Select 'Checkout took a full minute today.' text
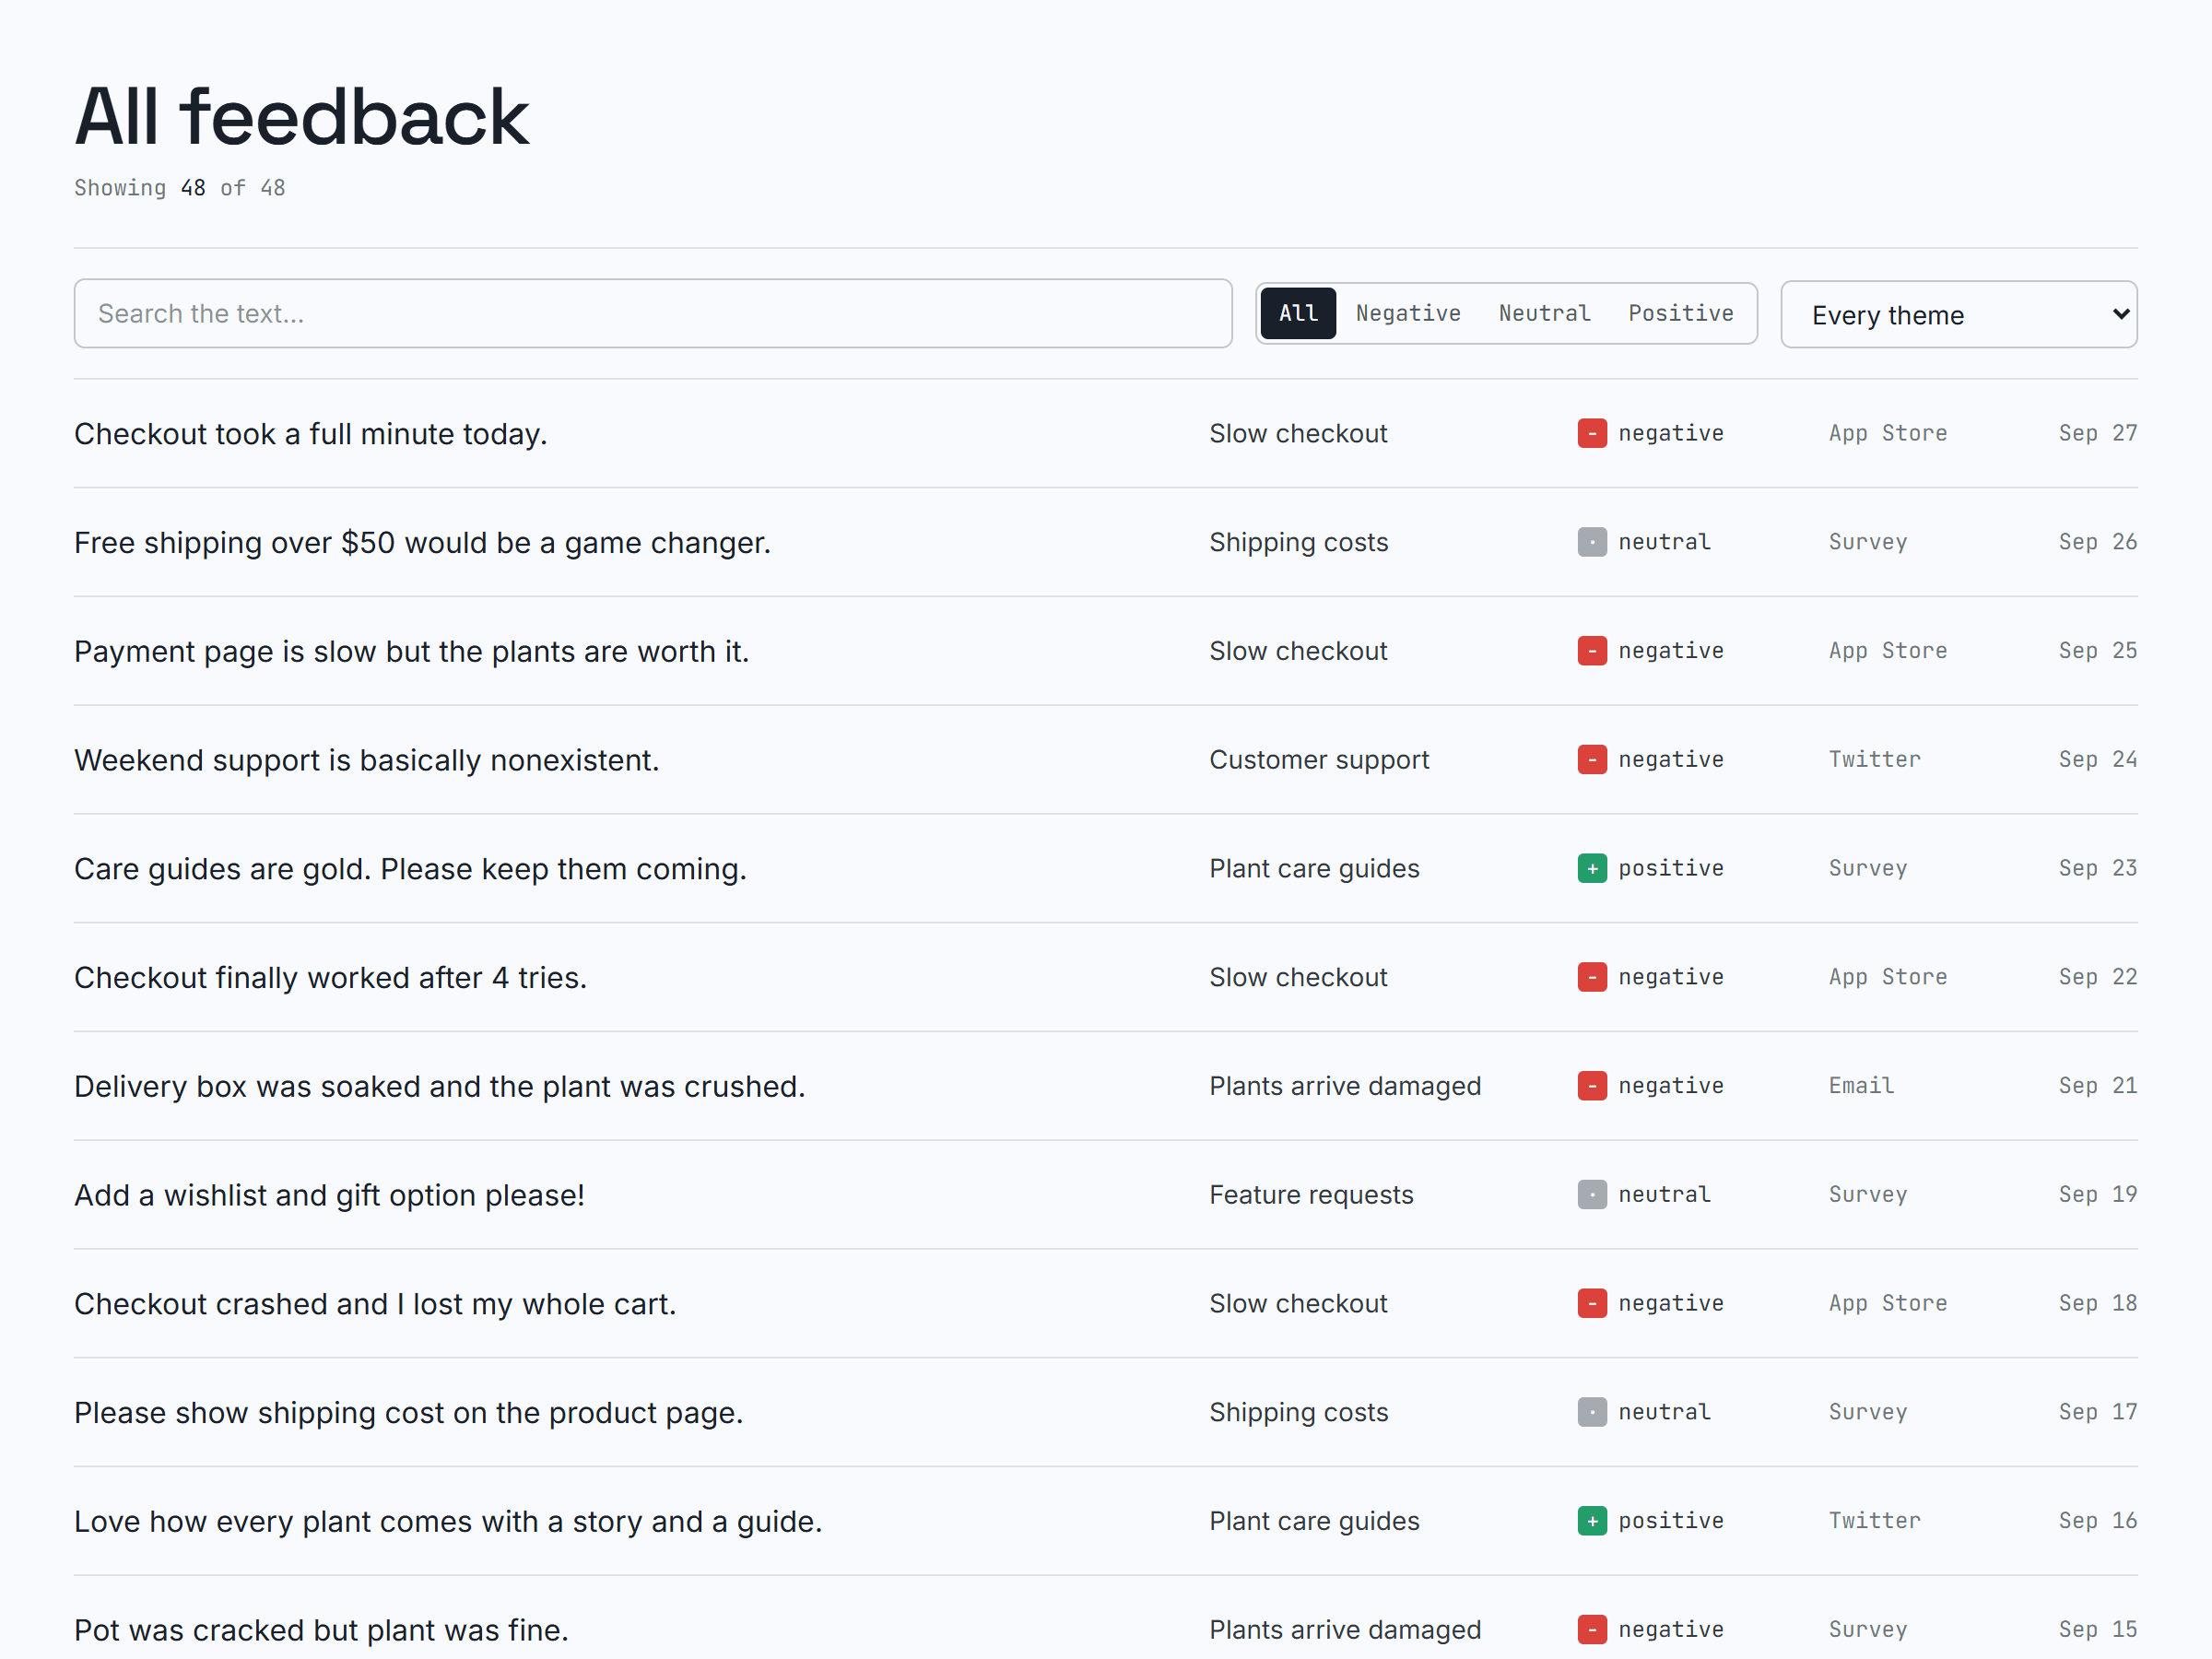2212x1659 pixels. [x=311, y=434]
